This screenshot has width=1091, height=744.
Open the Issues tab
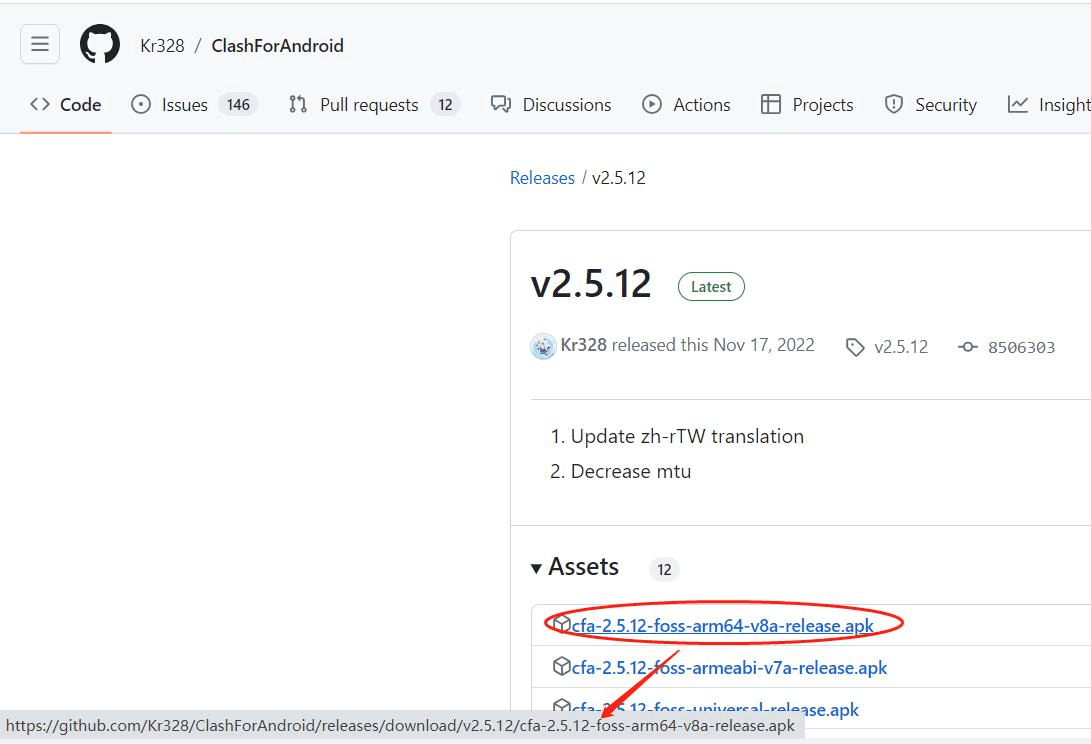point(194,104)
